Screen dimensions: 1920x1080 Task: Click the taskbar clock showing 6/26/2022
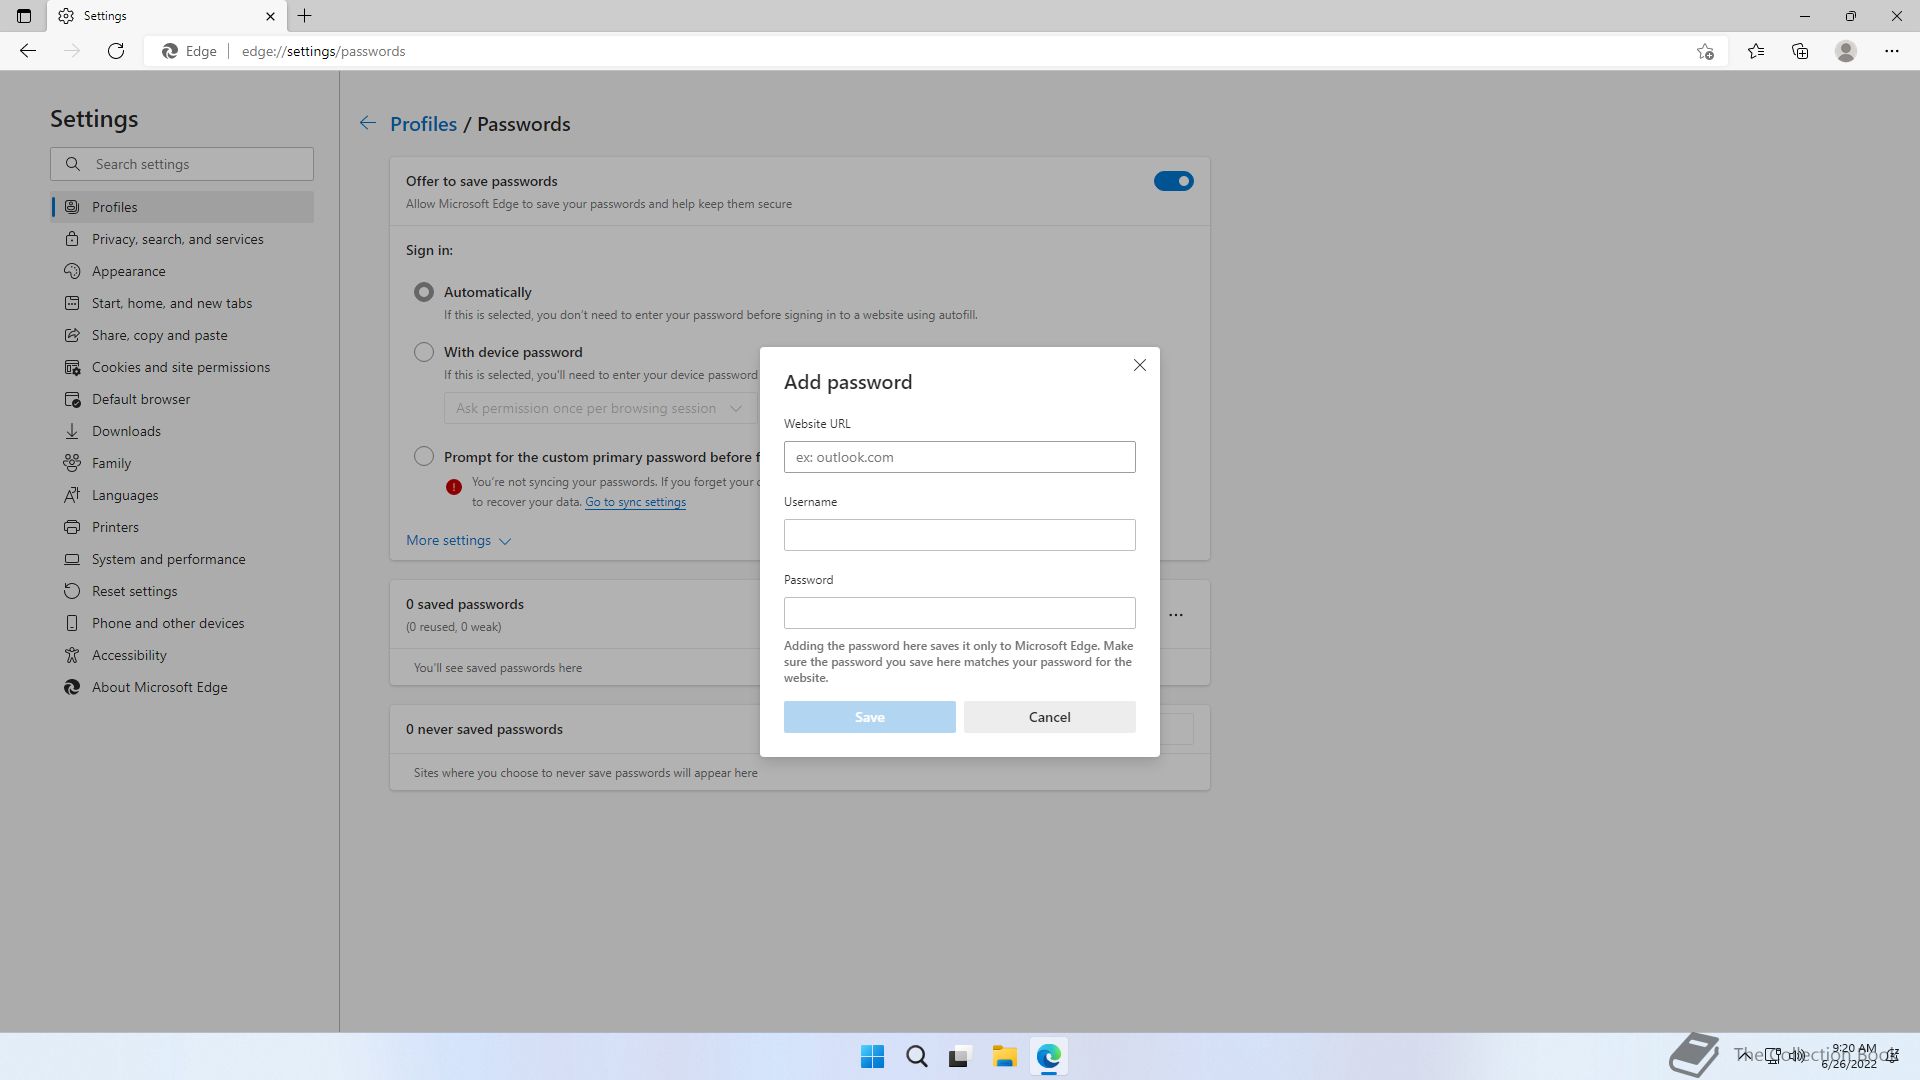1848,1057
